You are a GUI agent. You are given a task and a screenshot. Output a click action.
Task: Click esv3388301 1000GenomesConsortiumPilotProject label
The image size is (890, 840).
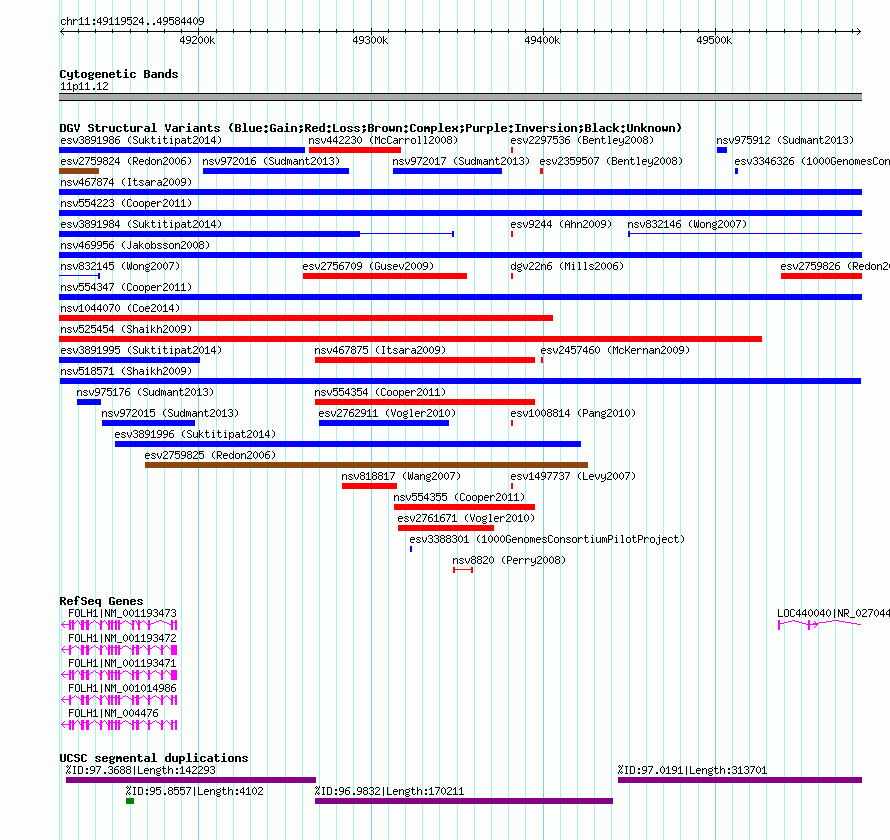pos(547,539)
